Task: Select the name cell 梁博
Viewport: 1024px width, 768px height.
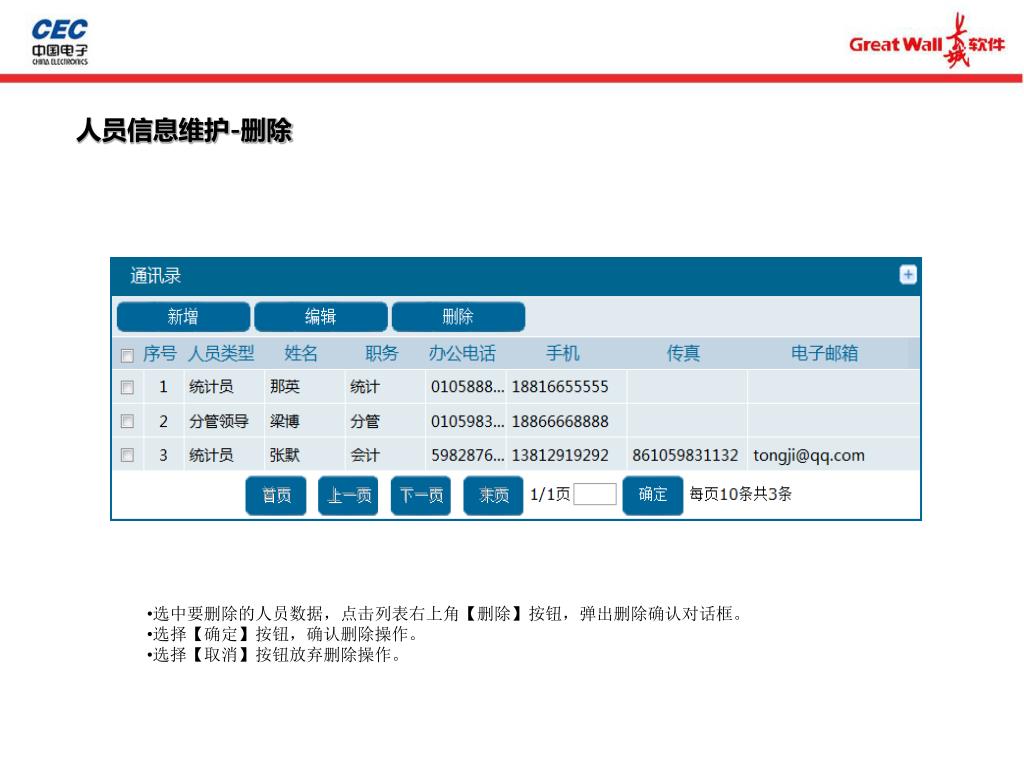Action: click(x=285, y=421)
